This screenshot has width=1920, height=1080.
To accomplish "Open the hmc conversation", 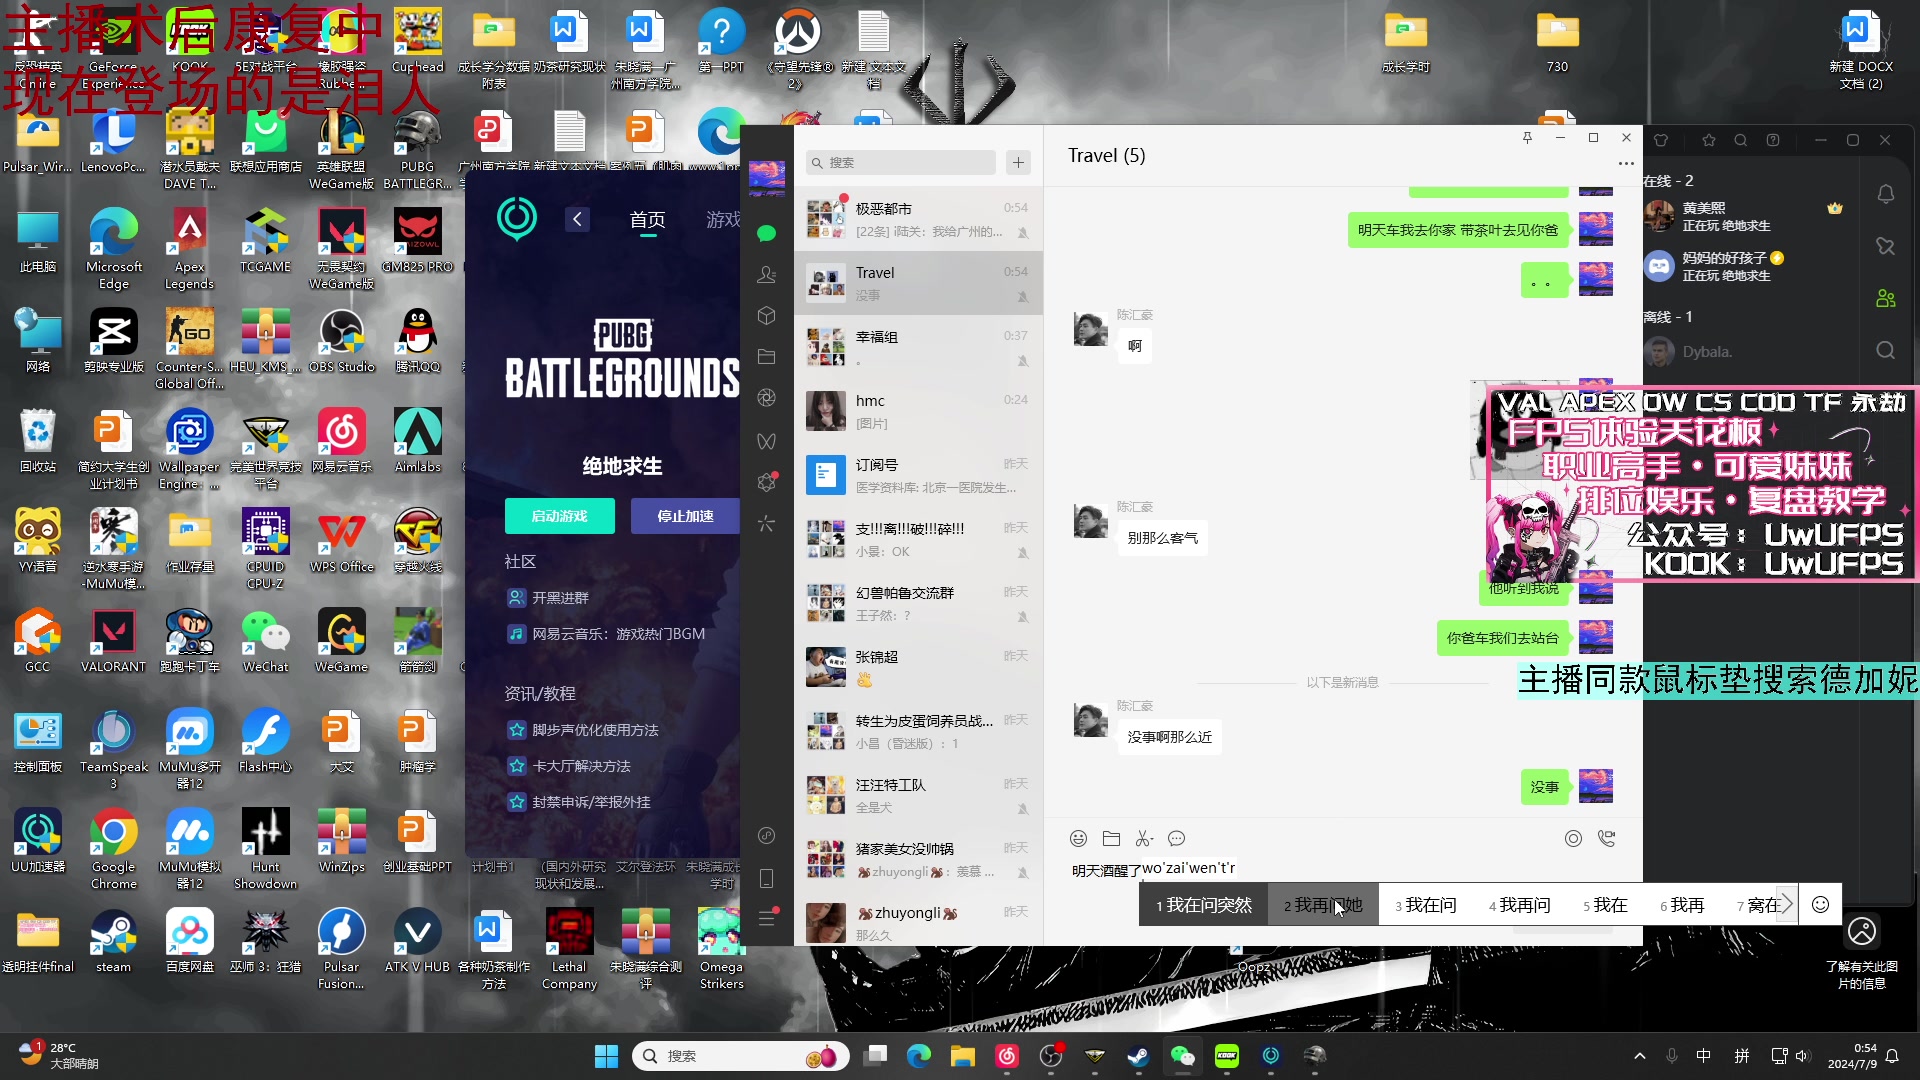I will 918,411.
